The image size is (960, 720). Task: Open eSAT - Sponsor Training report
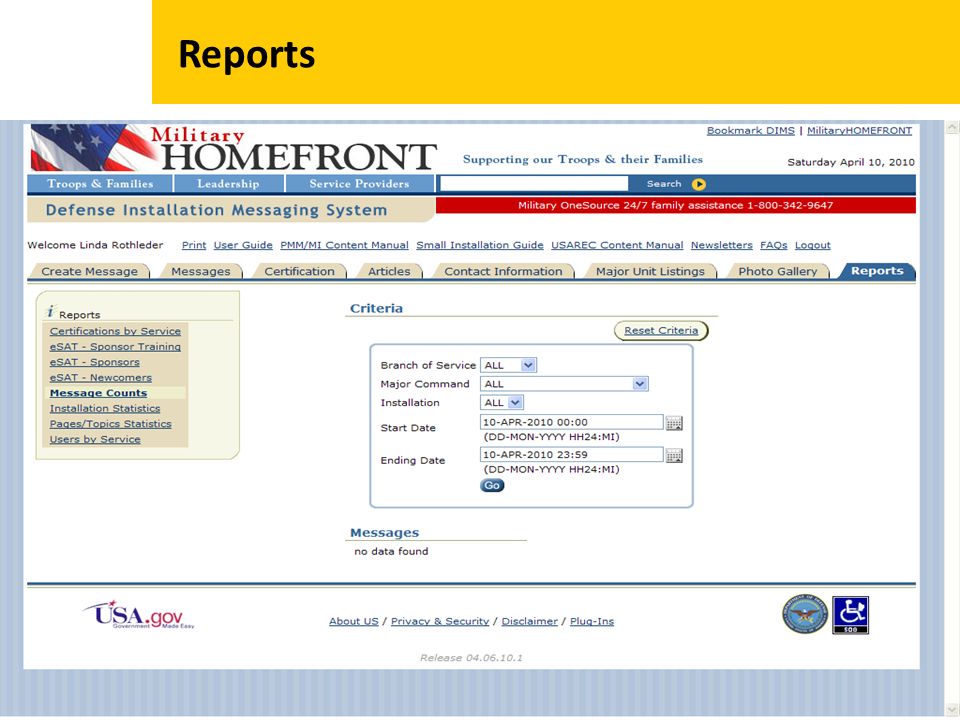115,347
